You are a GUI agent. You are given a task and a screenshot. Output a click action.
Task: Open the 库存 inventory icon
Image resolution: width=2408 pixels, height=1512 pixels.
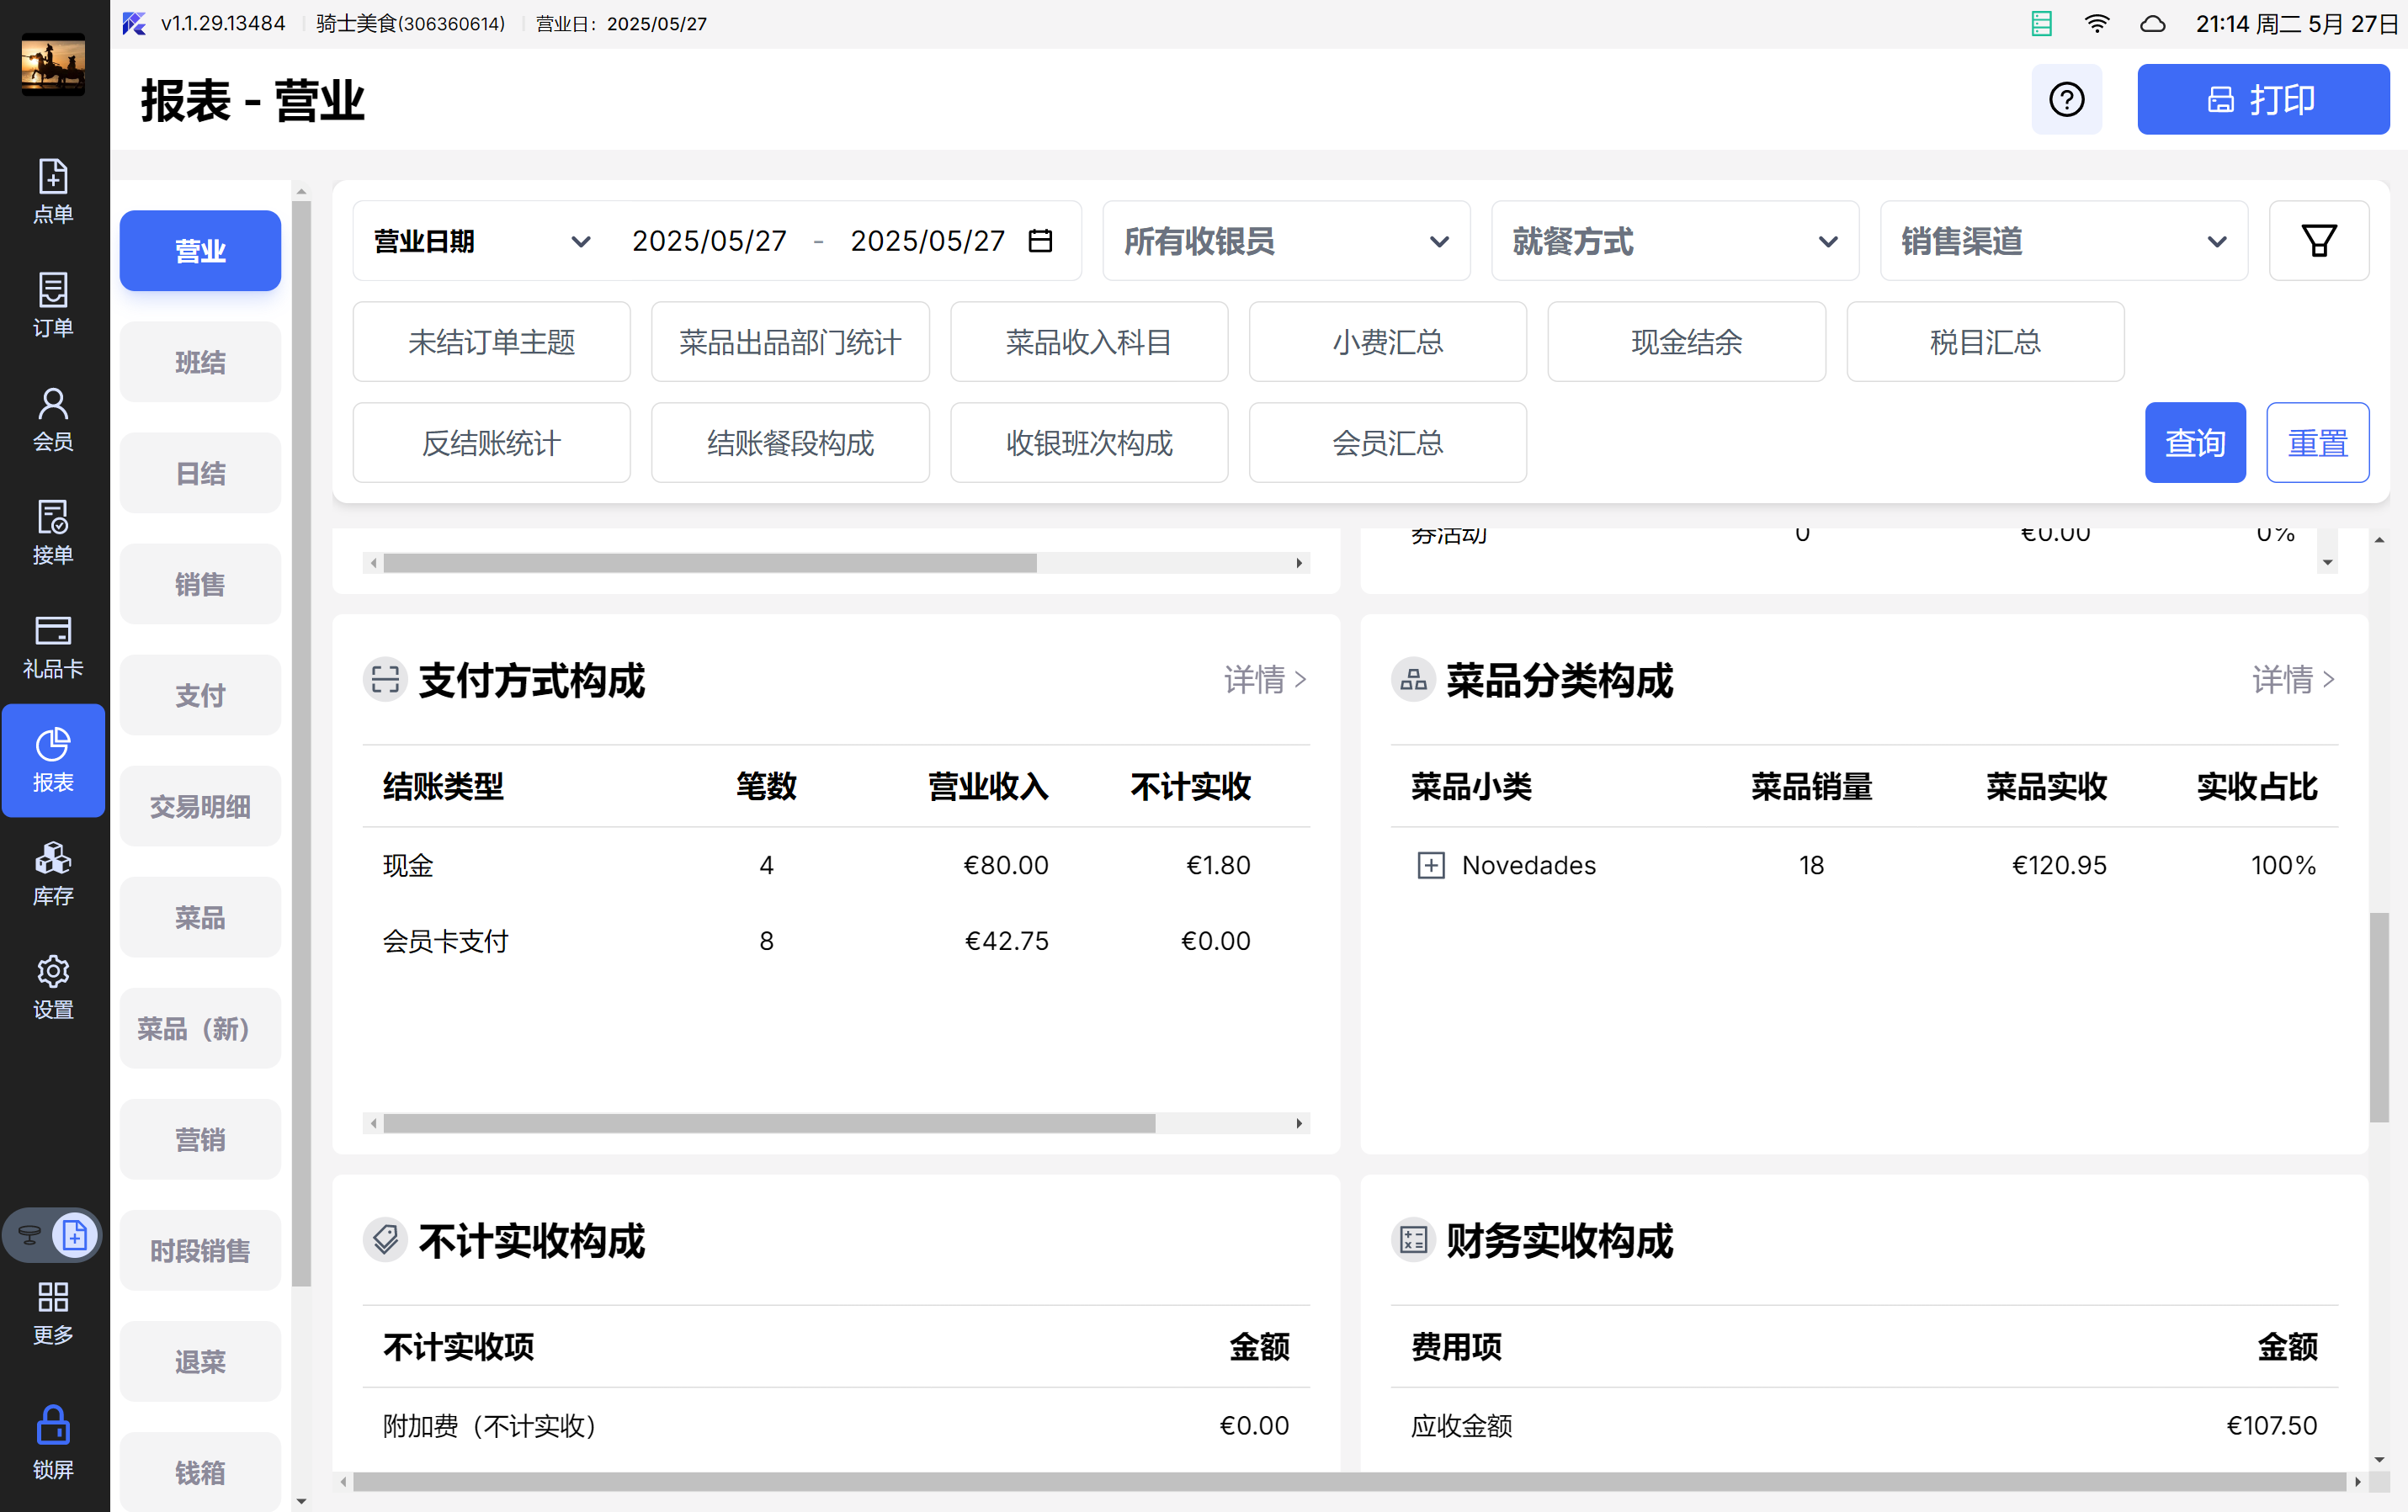pos(53,873)
